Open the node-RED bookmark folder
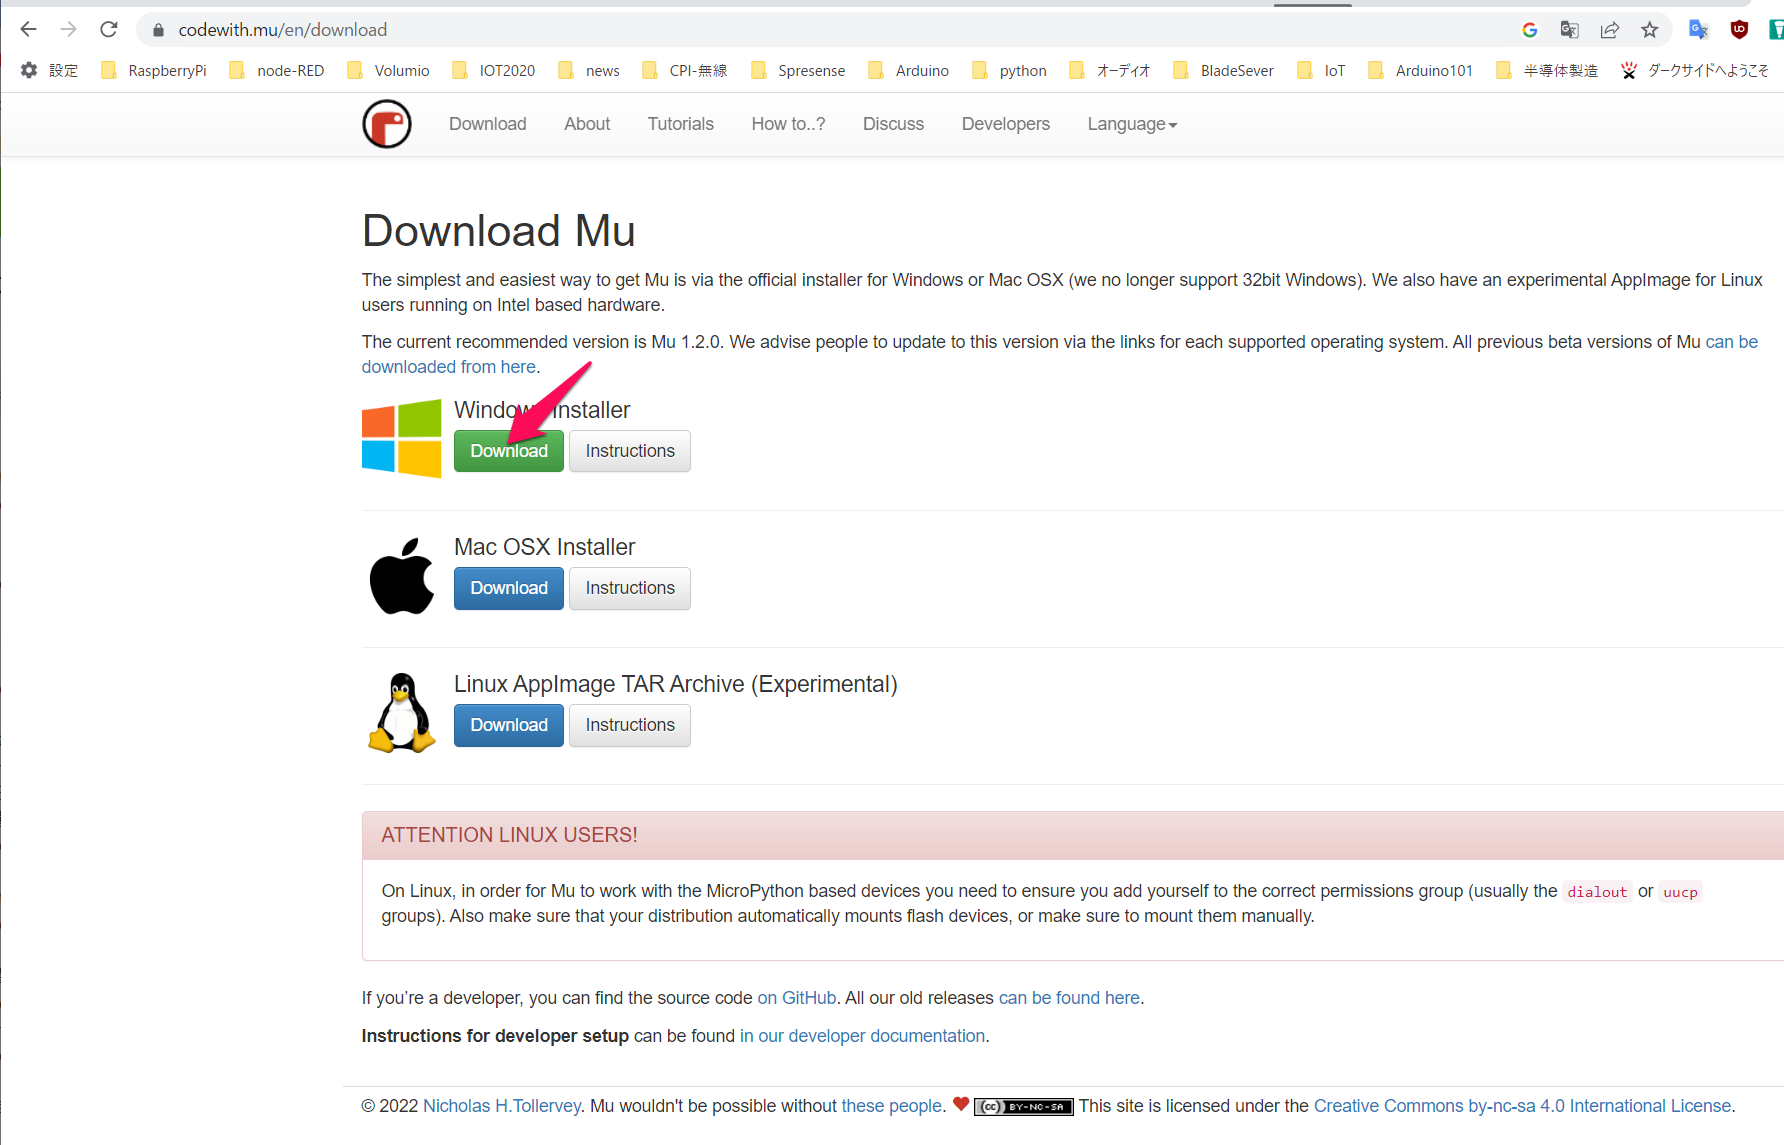Screen dimensions: 1784x1145 (x=277, y=70)
